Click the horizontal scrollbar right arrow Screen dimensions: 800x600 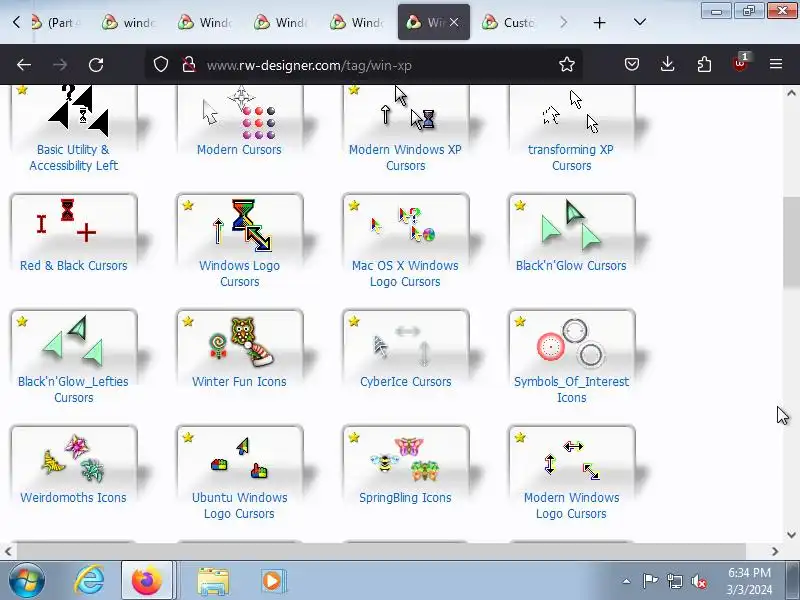775,551
